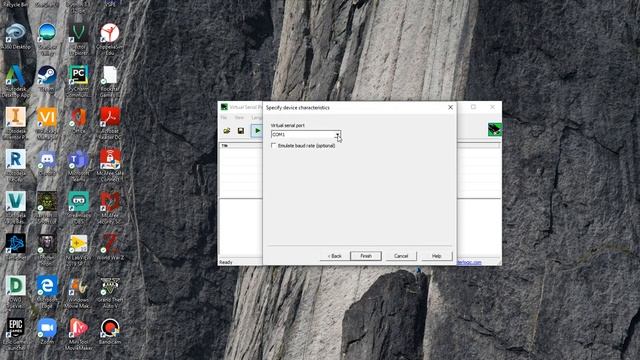Open World War Z desktop icon
Image resolution: width=640 pixels, height=360 pixels.
110,247
